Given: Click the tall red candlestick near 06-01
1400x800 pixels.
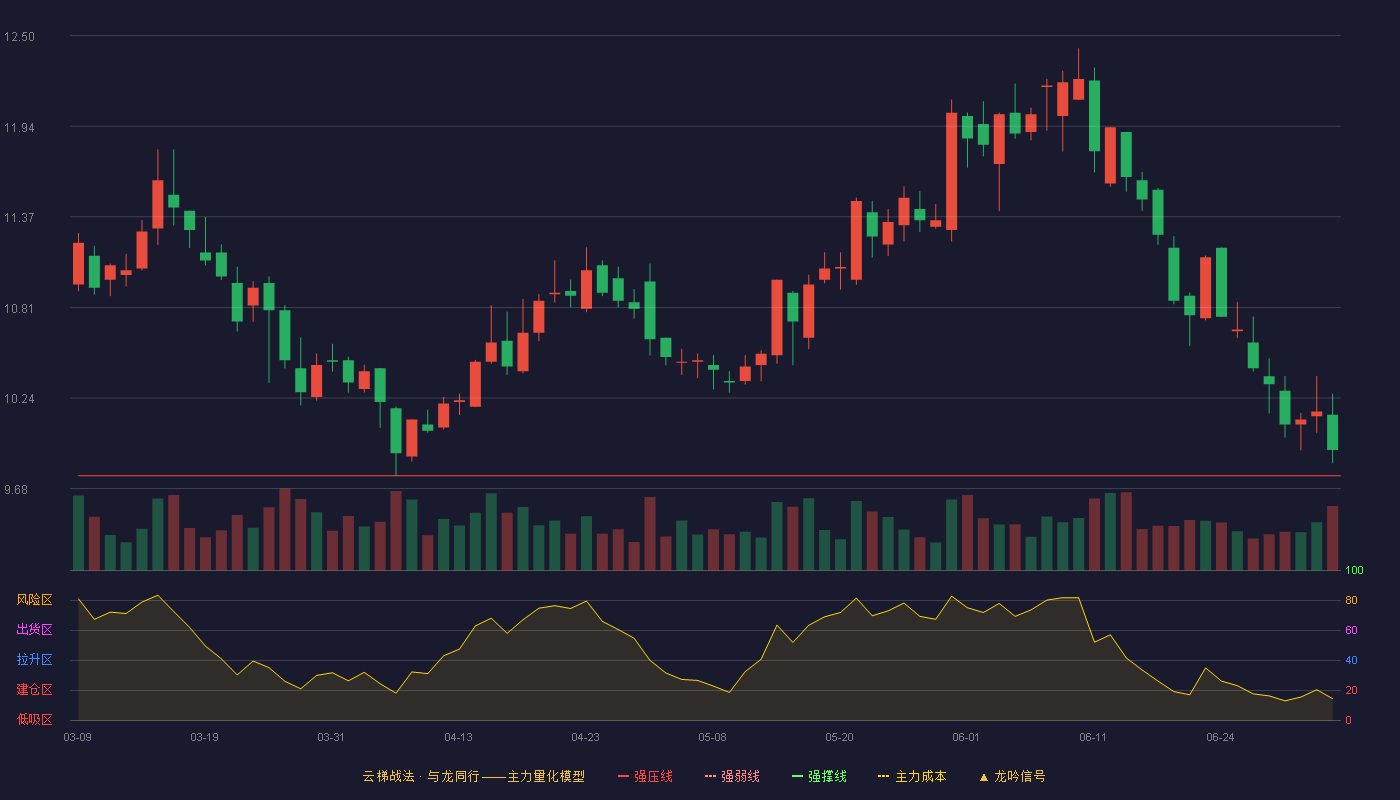Looking at the screenshot, I should pos(951,171).
